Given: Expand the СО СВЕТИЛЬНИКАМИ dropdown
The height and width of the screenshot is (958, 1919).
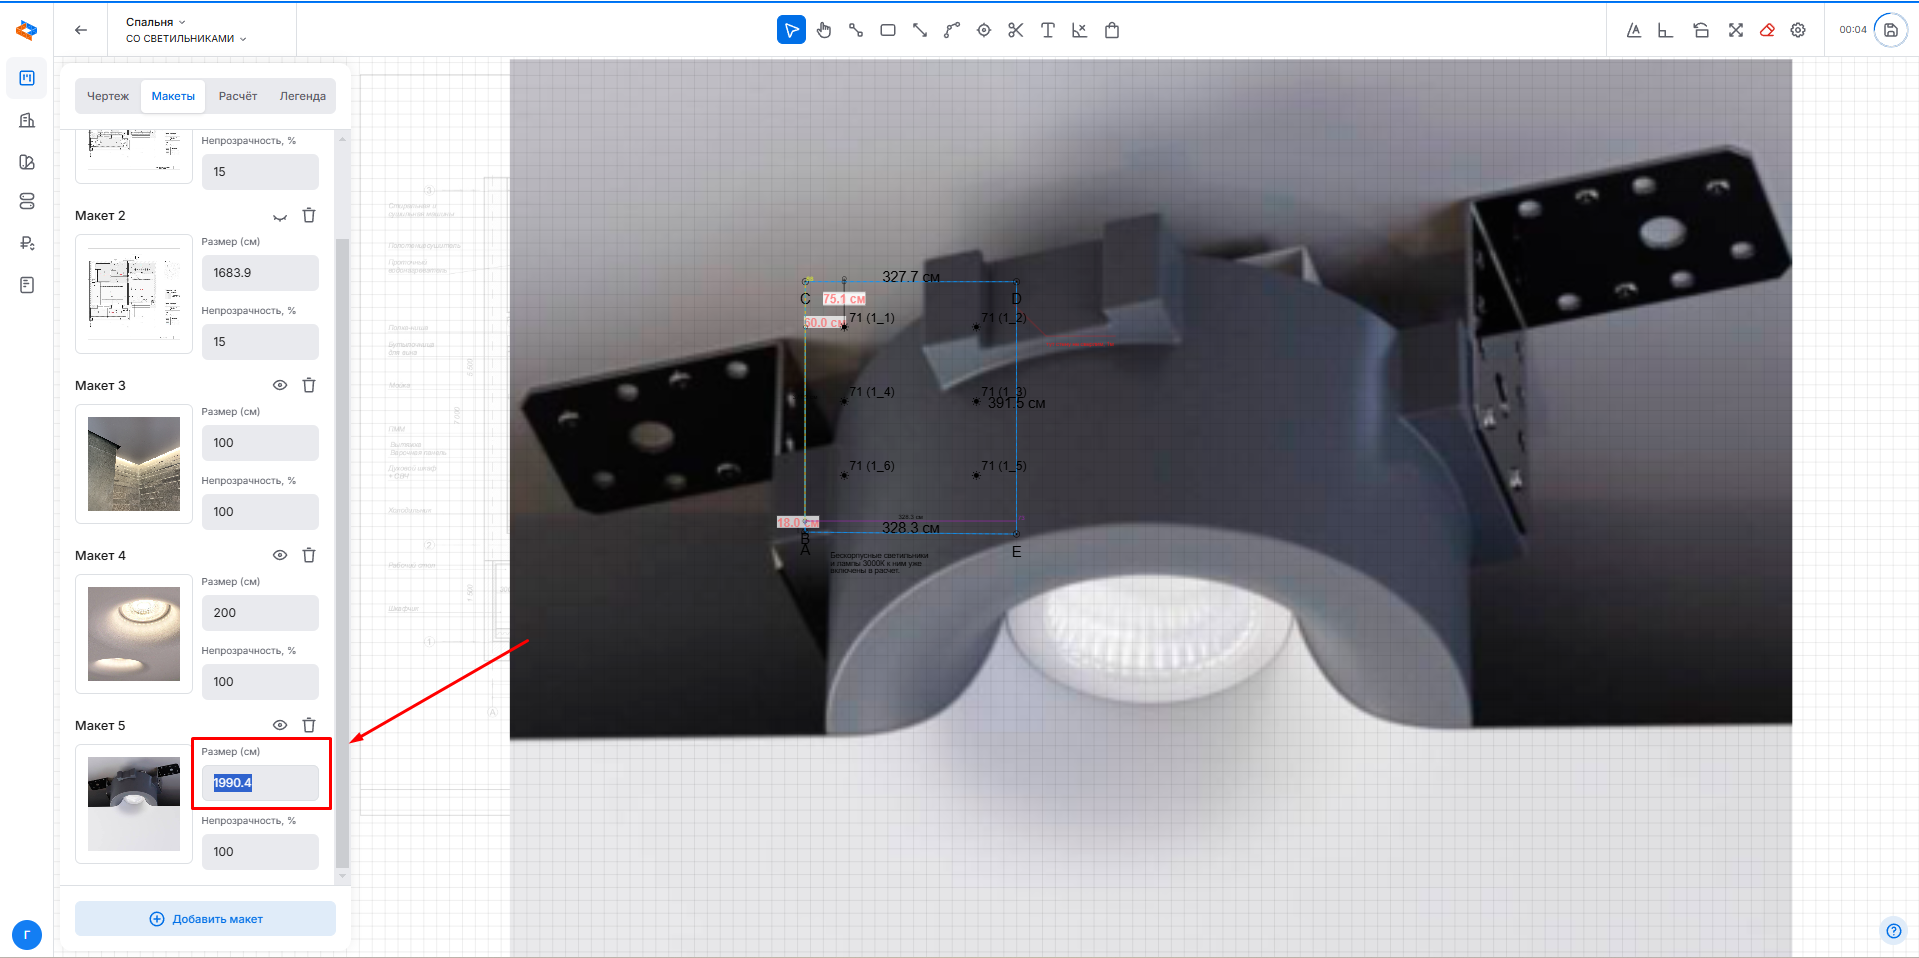Looking at the screenshot, I should click(x=185, y=39).
